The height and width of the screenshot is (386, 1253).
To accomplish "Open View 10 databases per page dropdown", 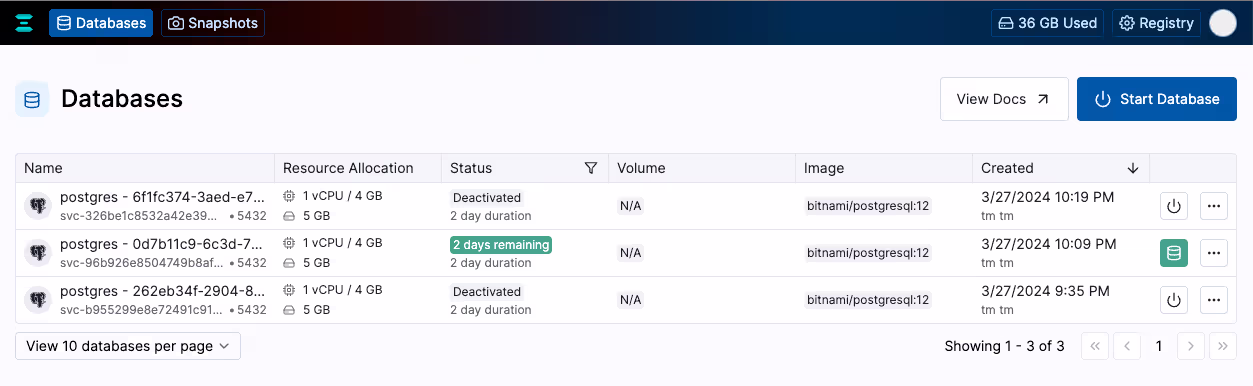I will (128, 346).
